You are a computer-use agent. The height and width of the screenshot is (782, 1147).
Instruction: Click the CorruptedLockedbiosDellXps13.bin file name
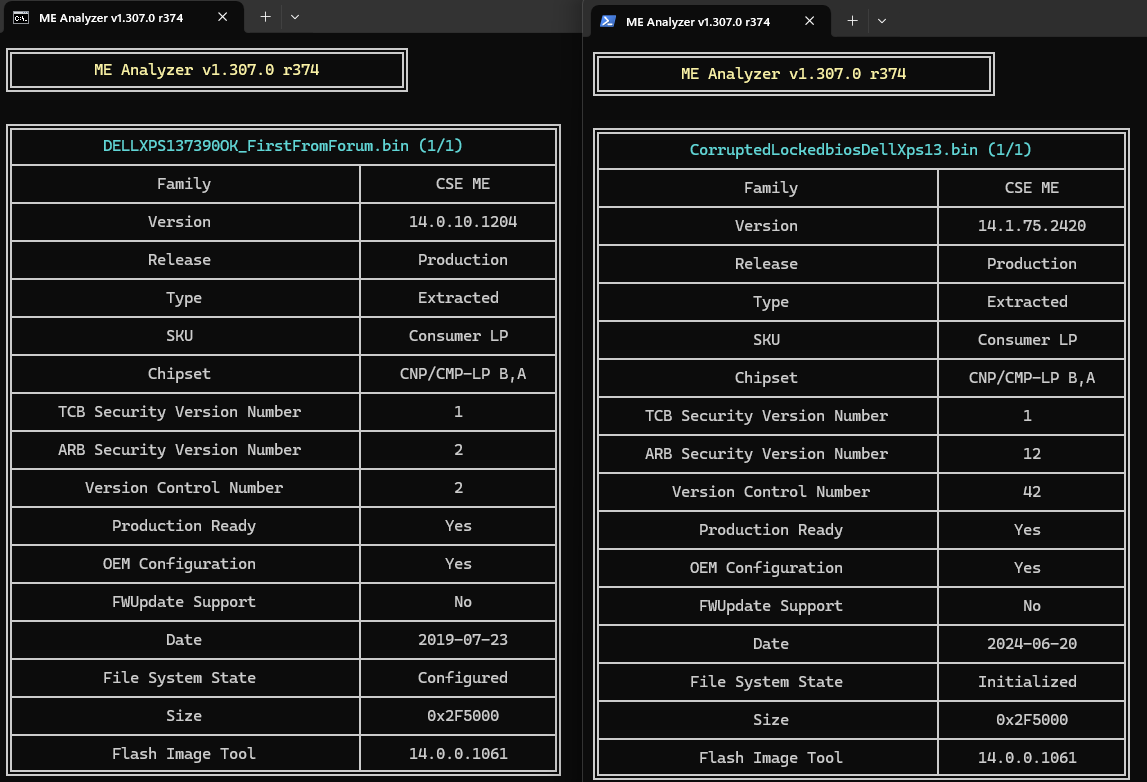pos(833,150)
